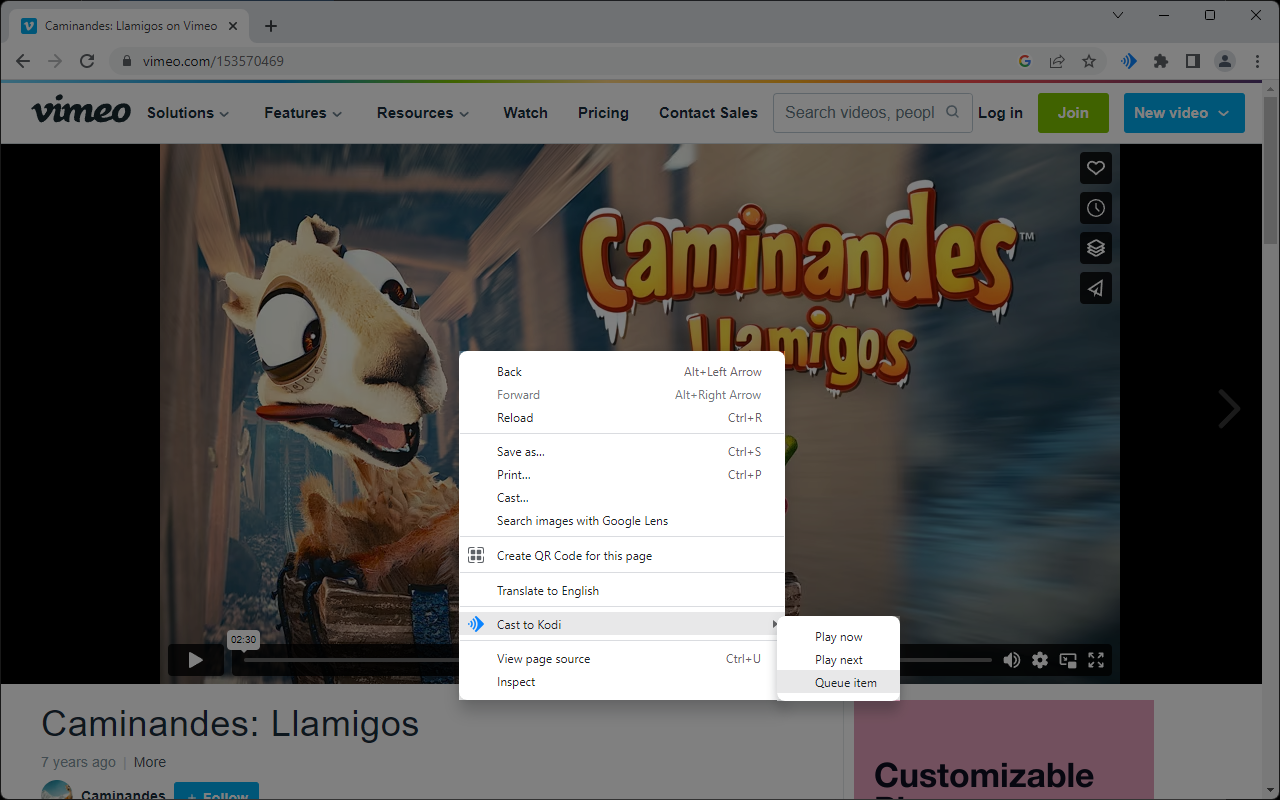Viewport: 1280px width, 800px height.
Task: Select Create QR Code for this page
Action: (622, 556)
